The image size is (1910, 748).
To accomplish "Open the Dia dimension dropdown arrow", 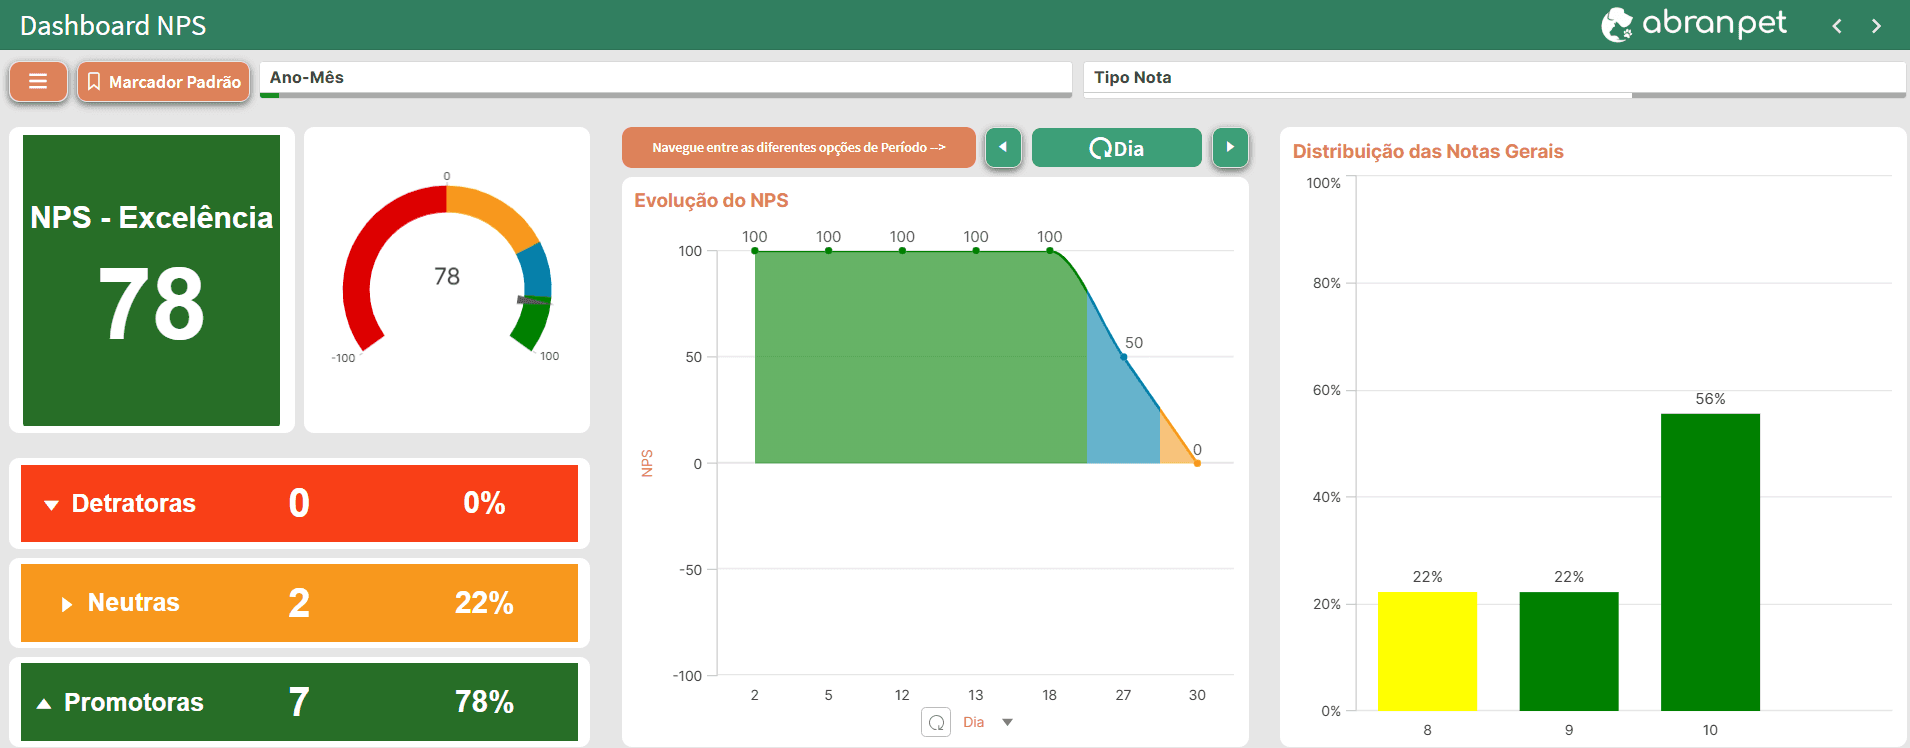I will pyautogui.click(x=1007, y=722).
